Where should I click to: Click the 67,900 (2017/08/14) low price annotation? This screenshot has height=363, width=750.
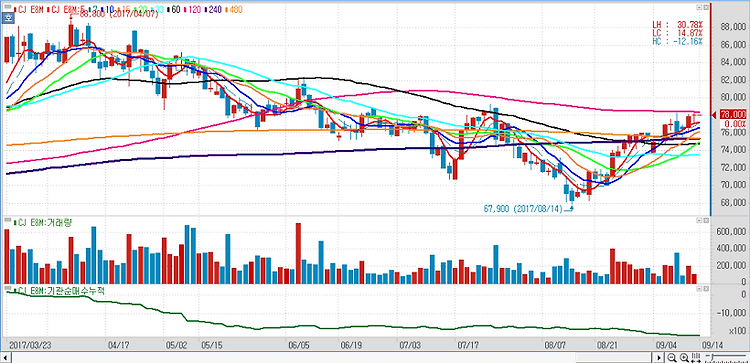pos(522,209)
